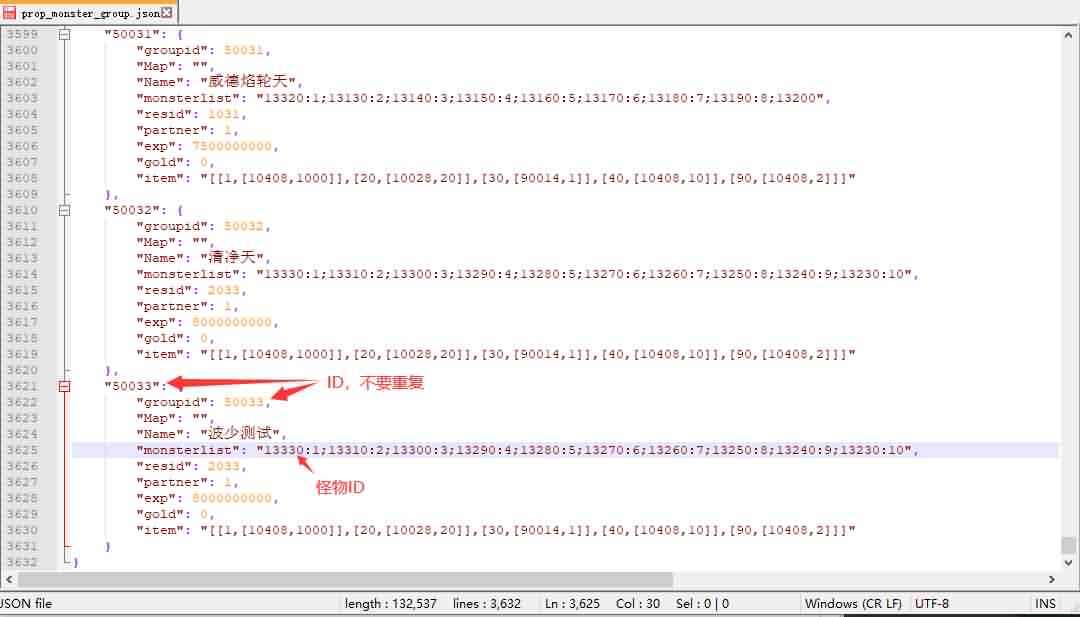
Task: Click the vertical scrollbar up arrow
Action: [x=1069, y=34]
